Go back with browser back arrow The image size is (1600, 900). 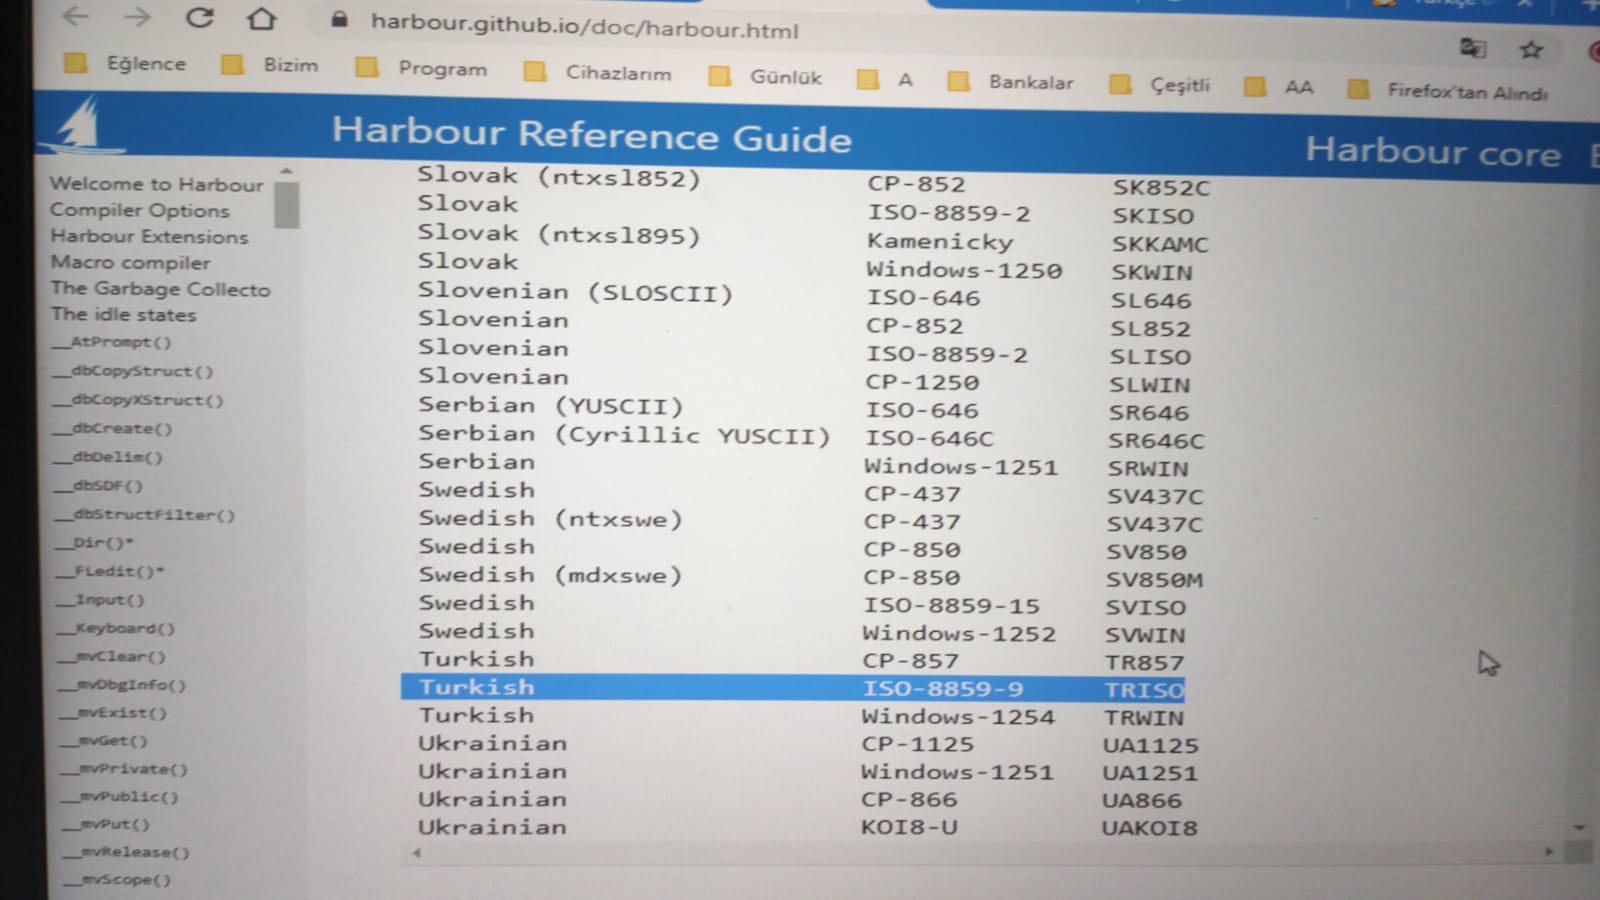(76, 16)
